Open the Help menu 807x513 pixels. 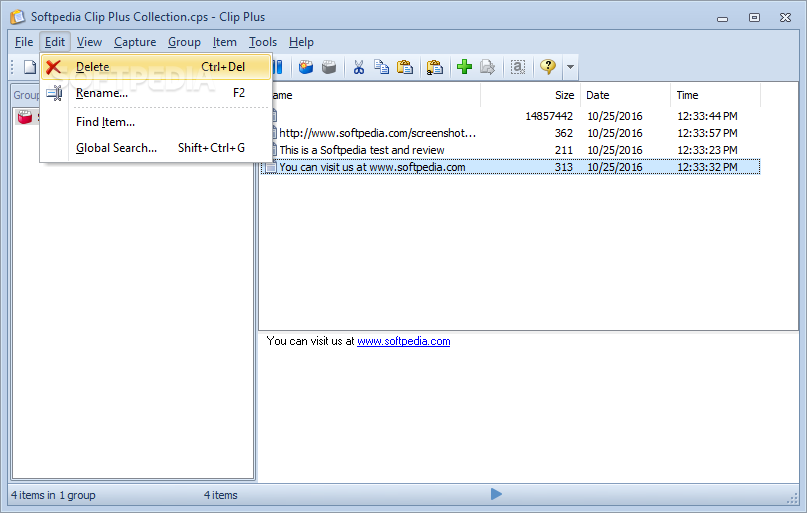tap(301, 42)
